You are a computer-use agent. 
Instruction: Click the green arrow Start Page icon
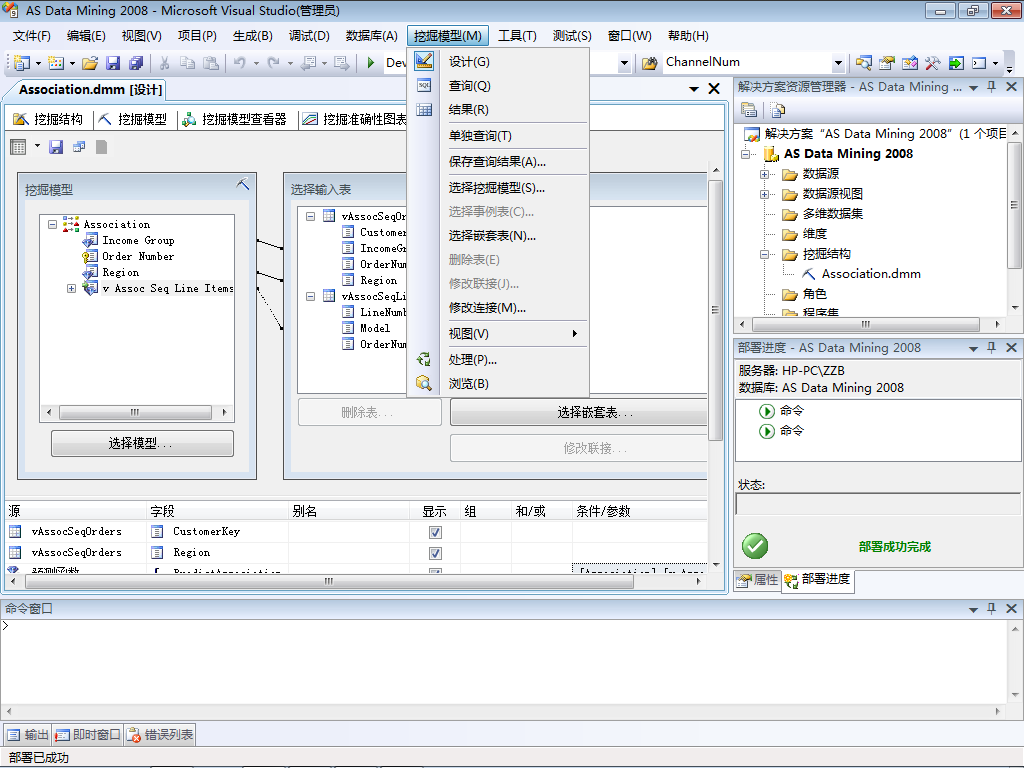(x=956, y=63)
